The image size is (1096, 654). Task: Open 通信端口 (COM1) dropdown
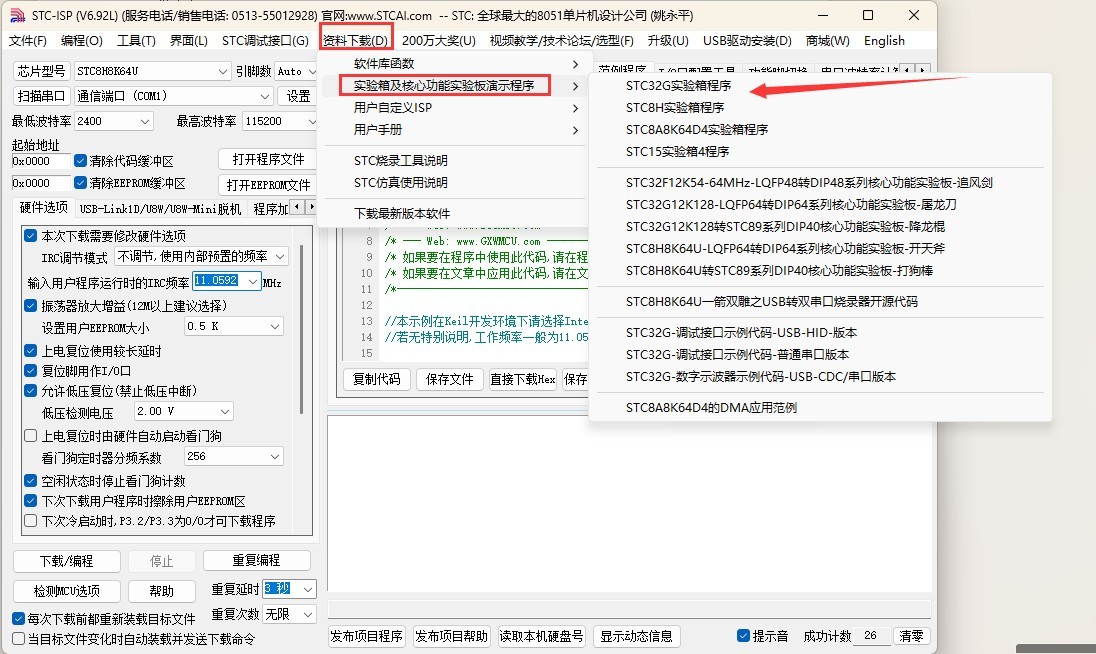click(x=173, y=96)
